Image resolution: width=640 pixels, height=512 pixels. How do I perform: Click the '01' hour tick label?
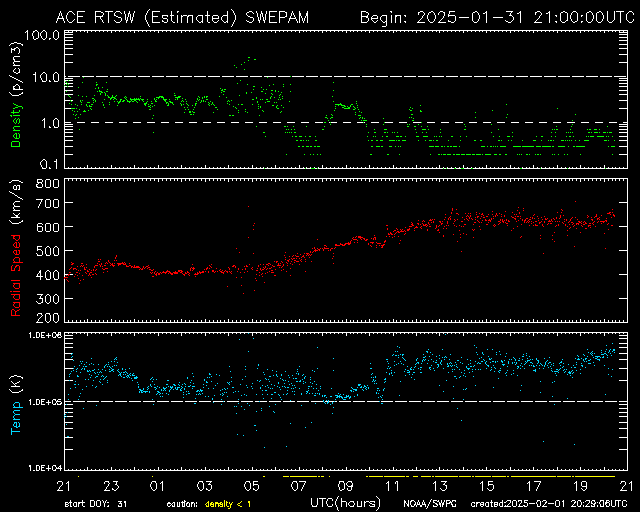tap(157, 486)
